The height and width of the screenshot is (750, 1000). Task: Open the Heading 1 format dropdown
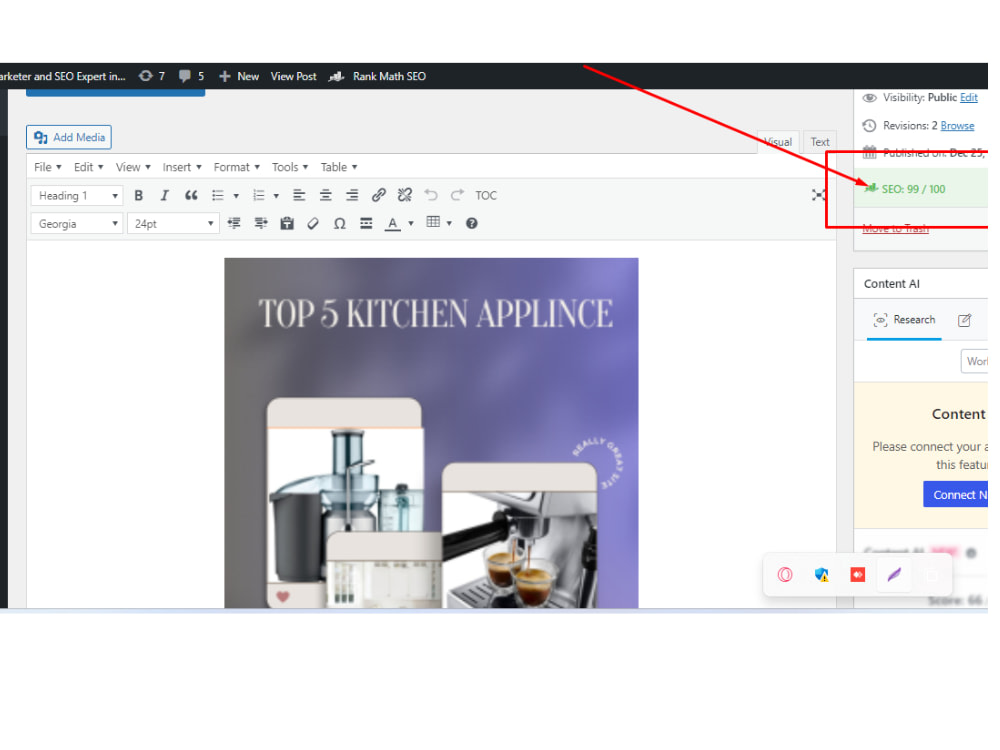point(77,196)
